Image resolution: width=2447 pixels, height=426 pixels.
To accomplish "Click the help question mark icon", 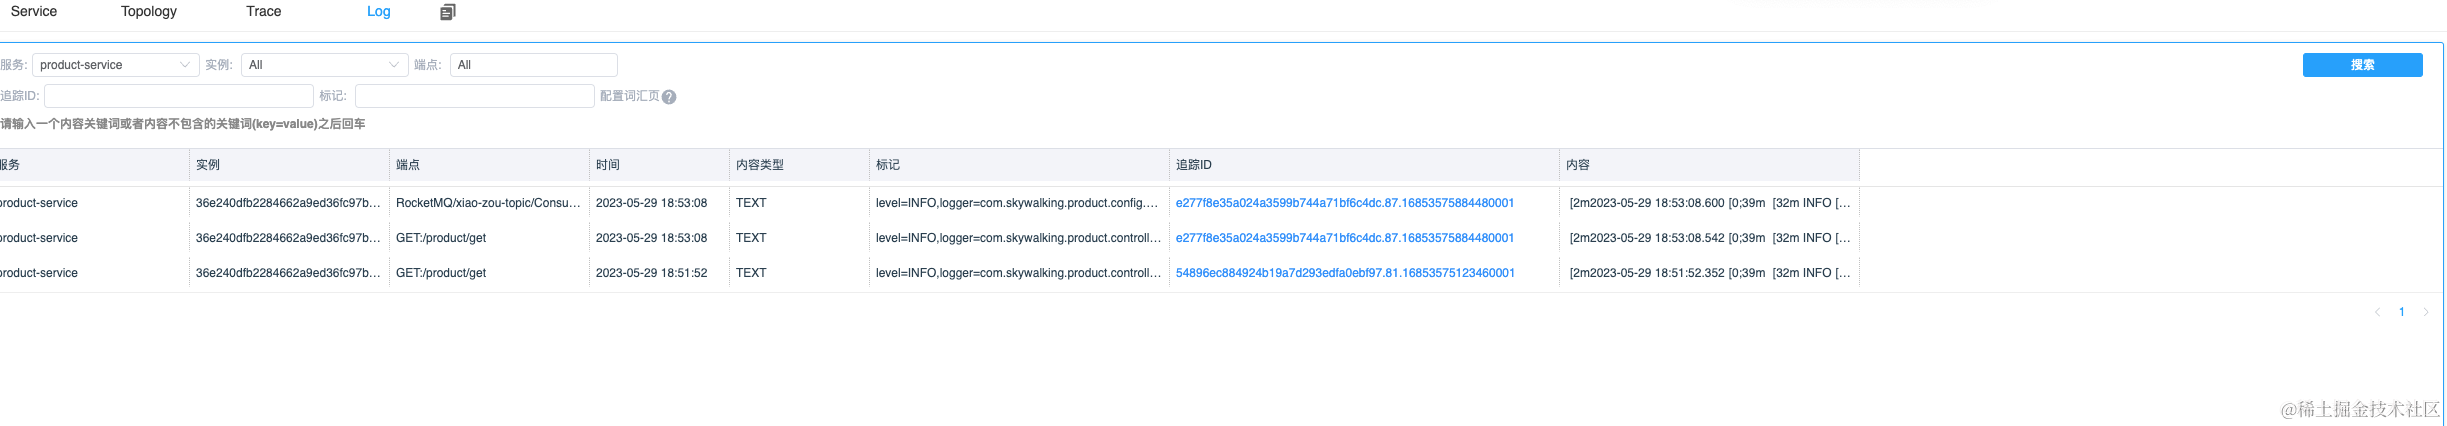I will pyautogui.click(x=669, y=97).
